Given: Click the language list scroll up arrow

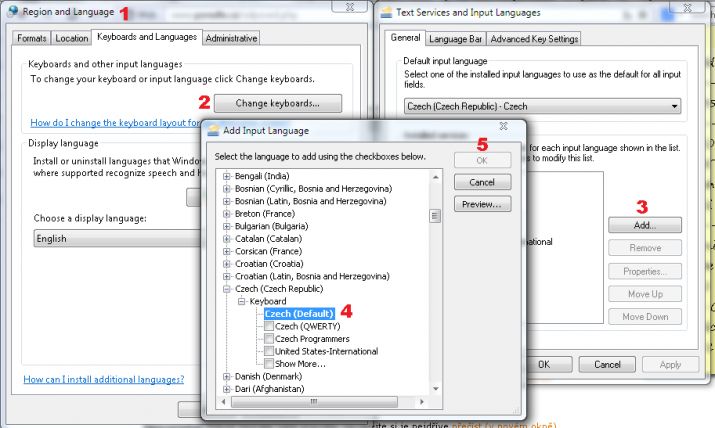Looking at the screenshot, I should (x=435, y=177).
